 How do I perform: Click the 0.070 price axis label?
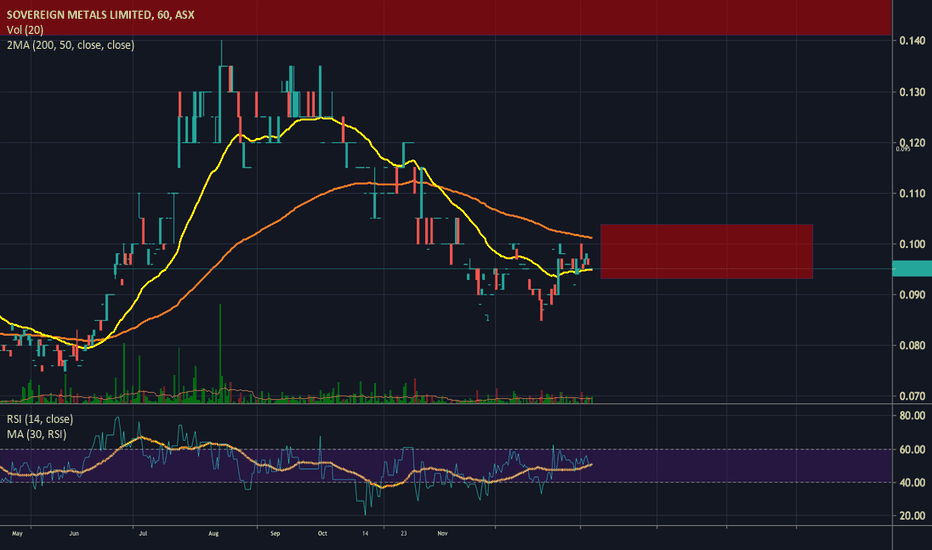pyautogui.click(x=912, y=396)
